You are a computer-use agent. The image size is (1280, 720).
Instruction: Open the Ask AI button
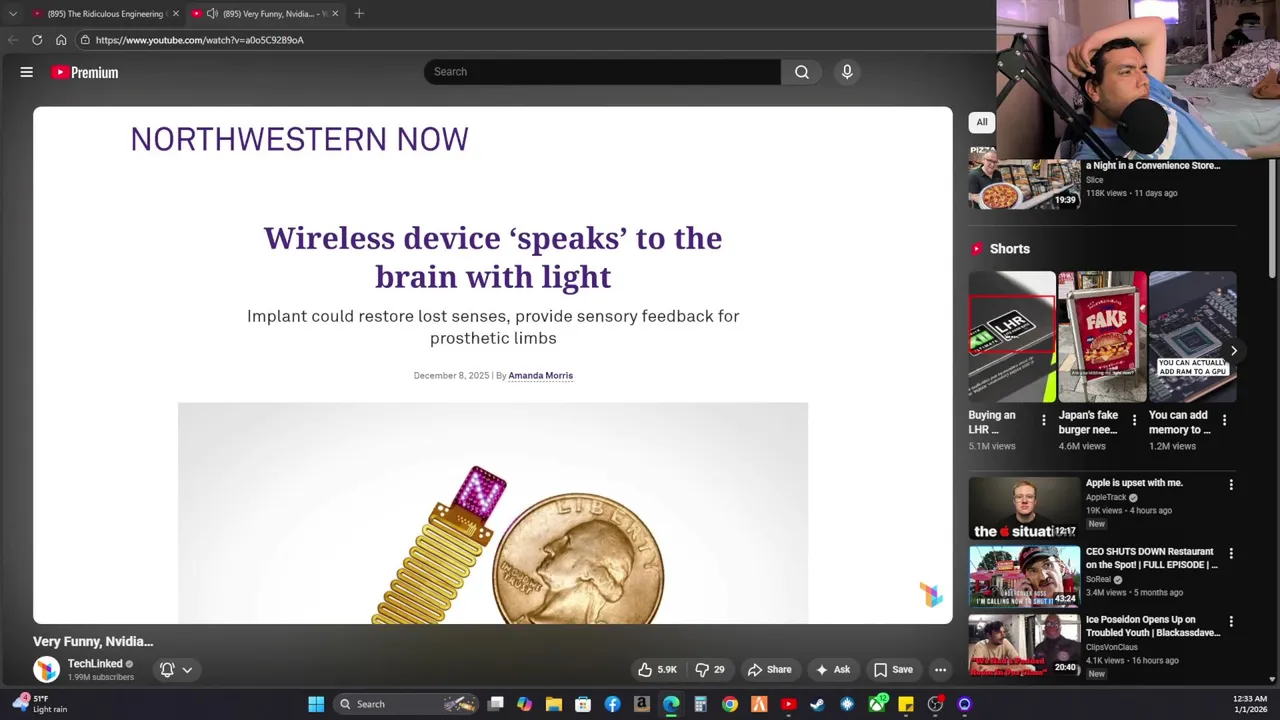click(x=833, y=670)
